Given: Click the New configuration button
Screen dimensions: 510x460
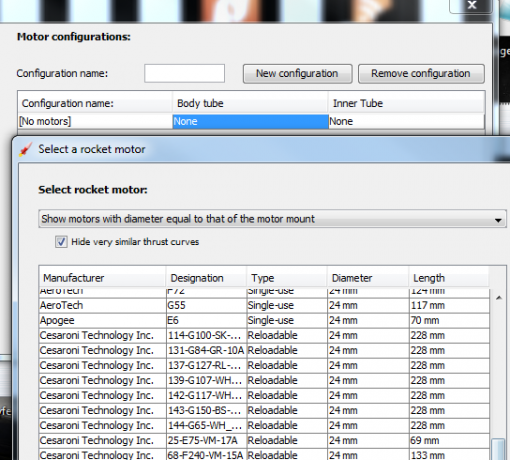Looking at the screenshot, I should coord(297,74).
